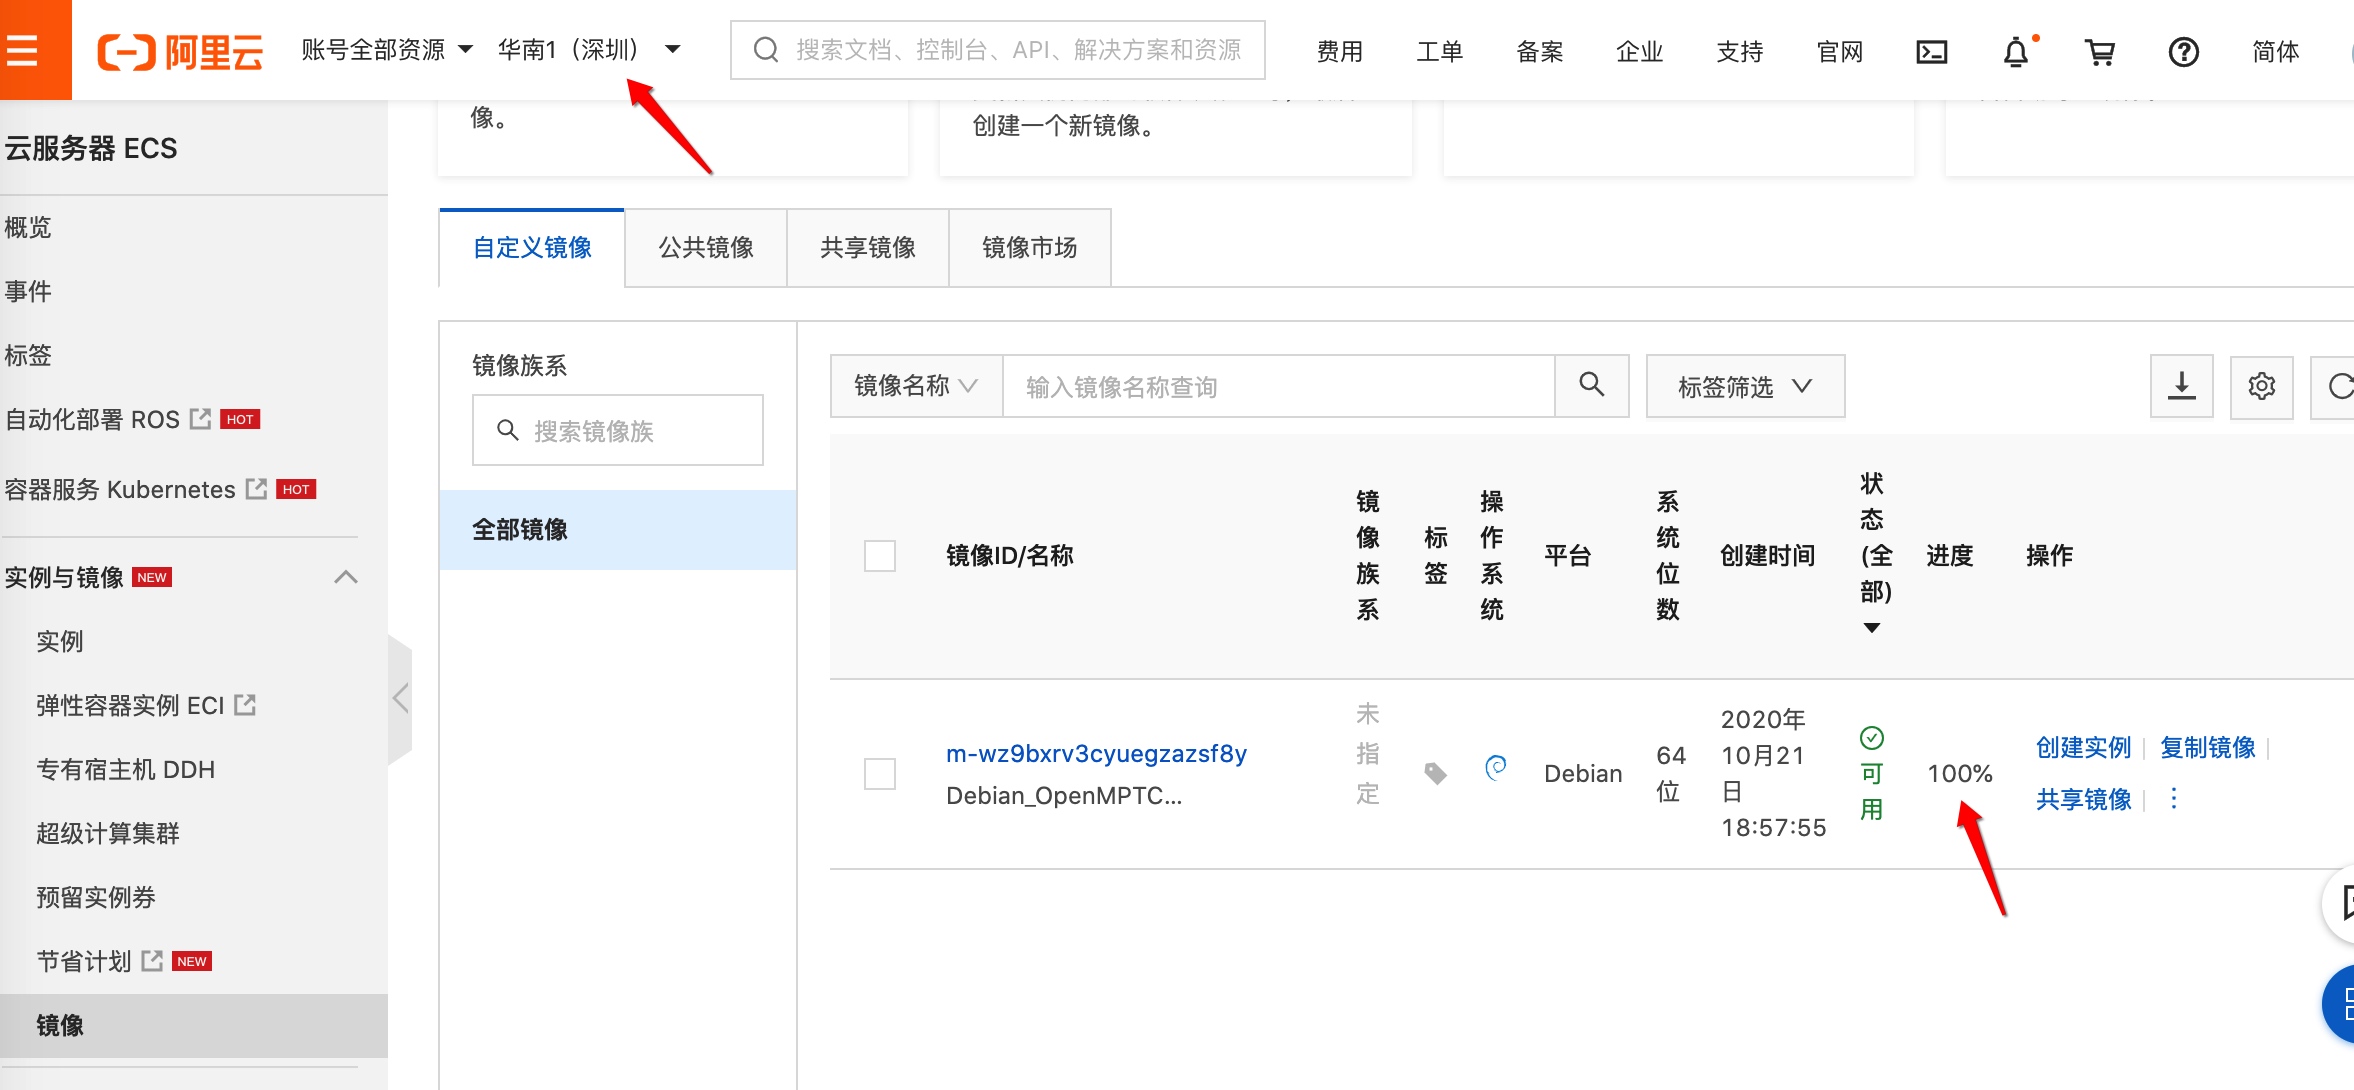Open image m-wz9bxrv3cyuegzazsf8y details link
The width and height of the screenshot is (2354, 1090).
click(x=1096, y=753)
